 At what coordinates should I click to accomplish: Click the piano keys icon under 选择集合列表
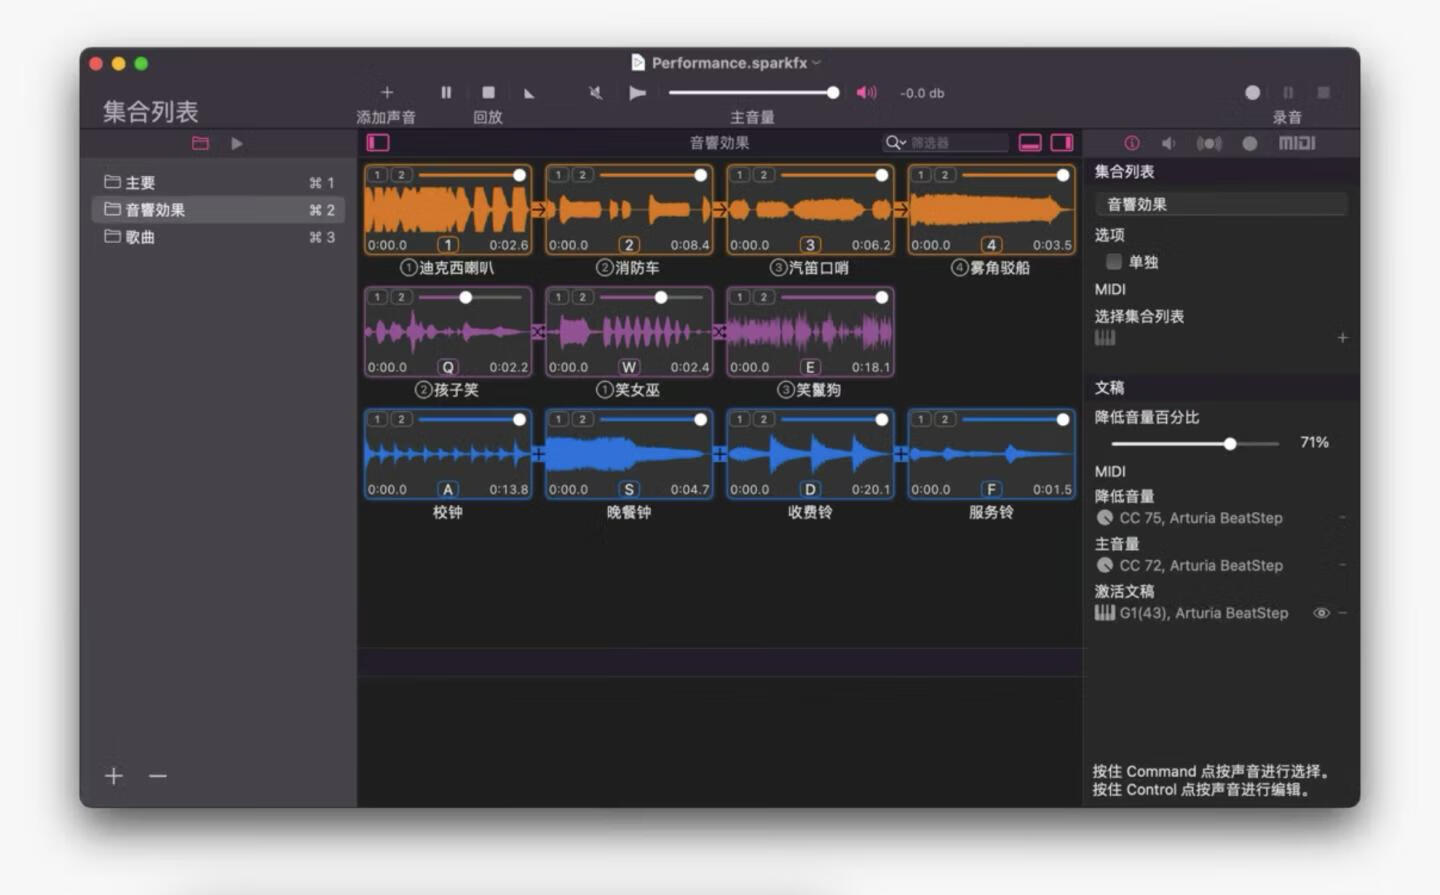pos(1104,338)
